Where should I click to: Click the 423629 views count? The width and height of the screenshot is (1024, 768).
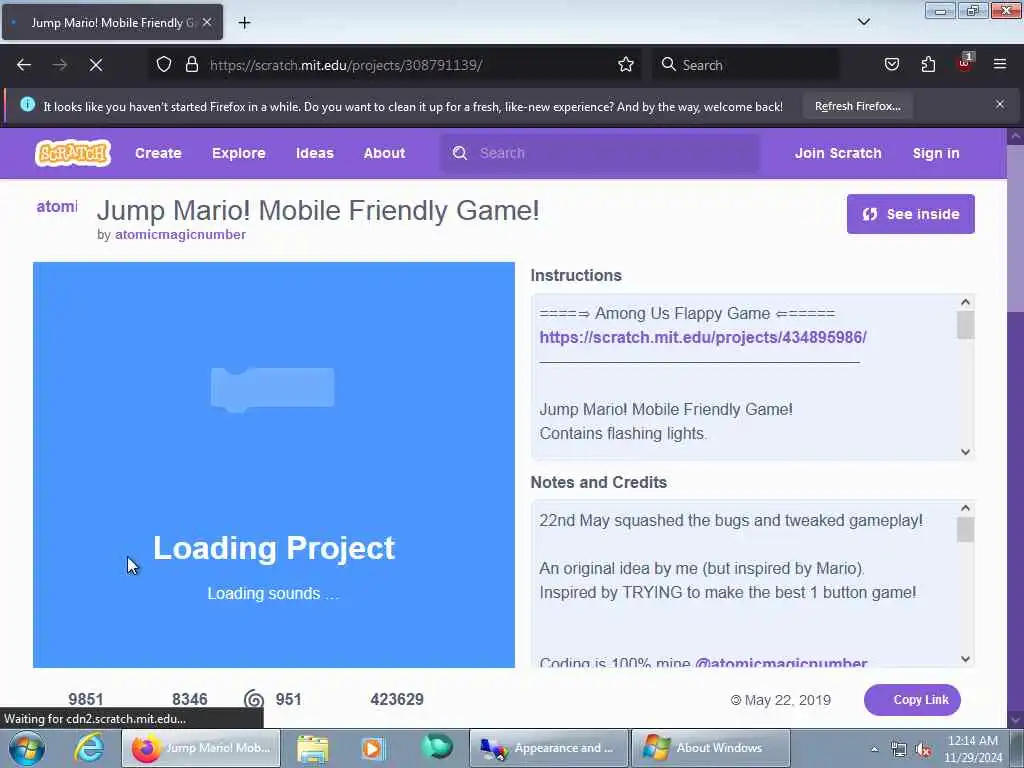396,699
